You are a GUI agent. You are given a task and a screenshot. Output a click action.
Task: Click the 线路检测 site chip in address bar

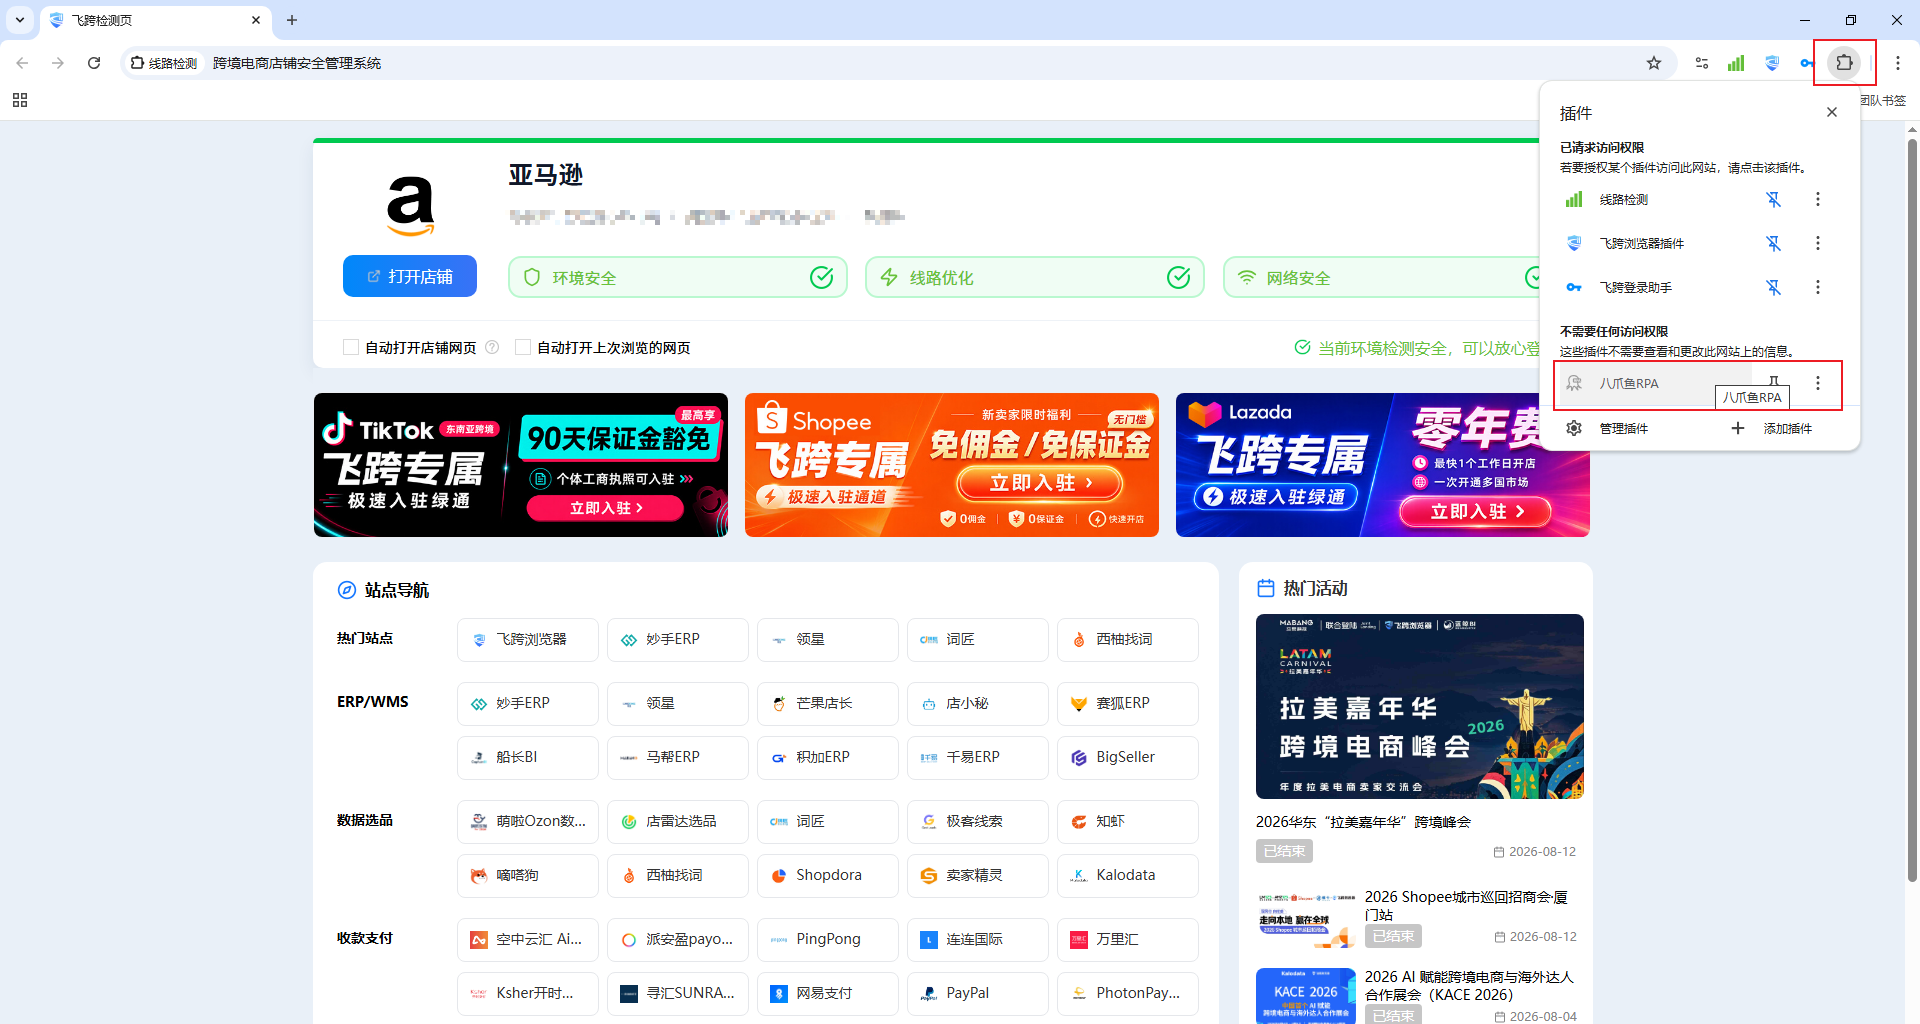click(164, 63)
